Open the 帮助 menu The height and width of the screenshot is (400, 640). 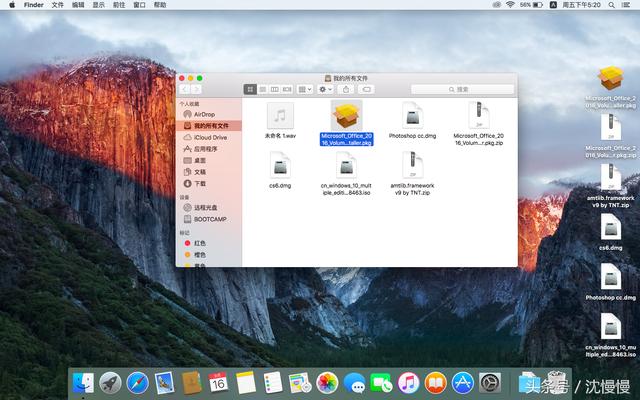pyautogui.click(x=160, y=5)
